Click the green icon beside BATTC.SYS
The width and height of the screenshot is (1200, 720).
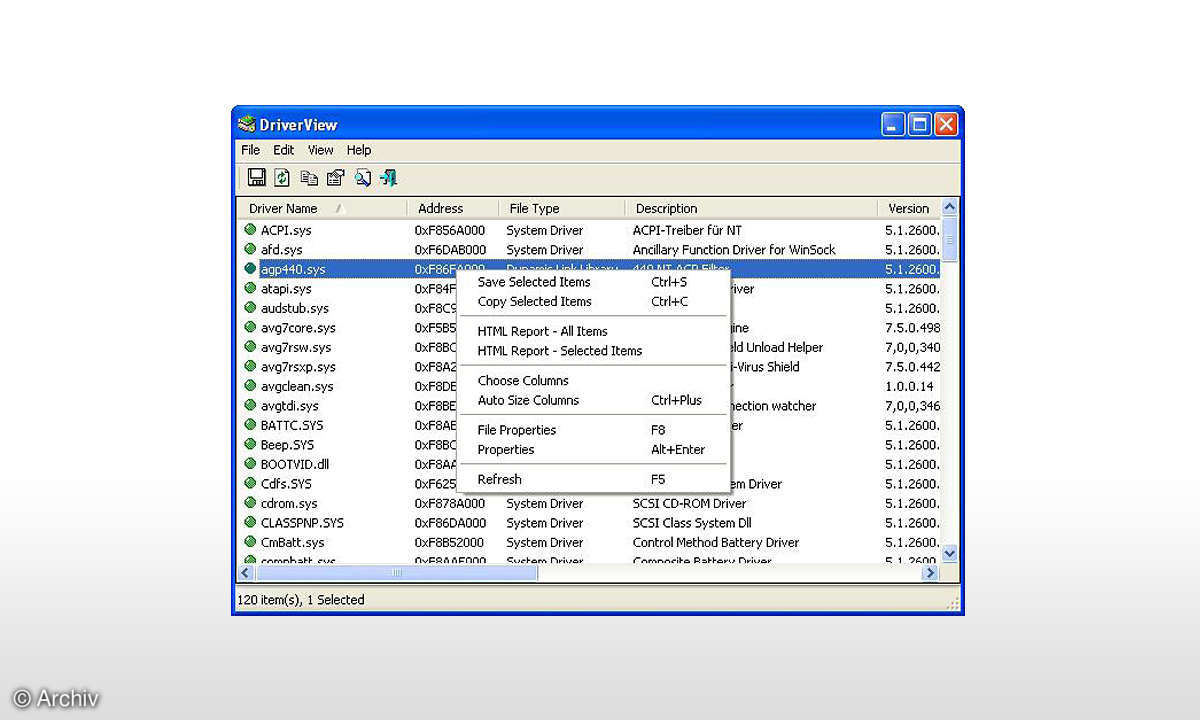pos(250,425)
